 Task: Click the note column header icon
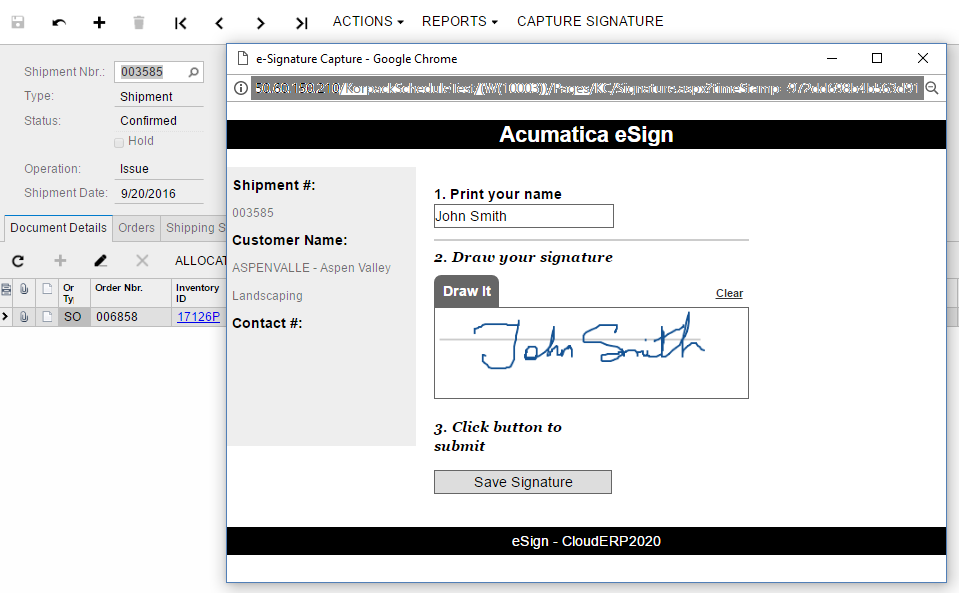(x=47, y=289)
